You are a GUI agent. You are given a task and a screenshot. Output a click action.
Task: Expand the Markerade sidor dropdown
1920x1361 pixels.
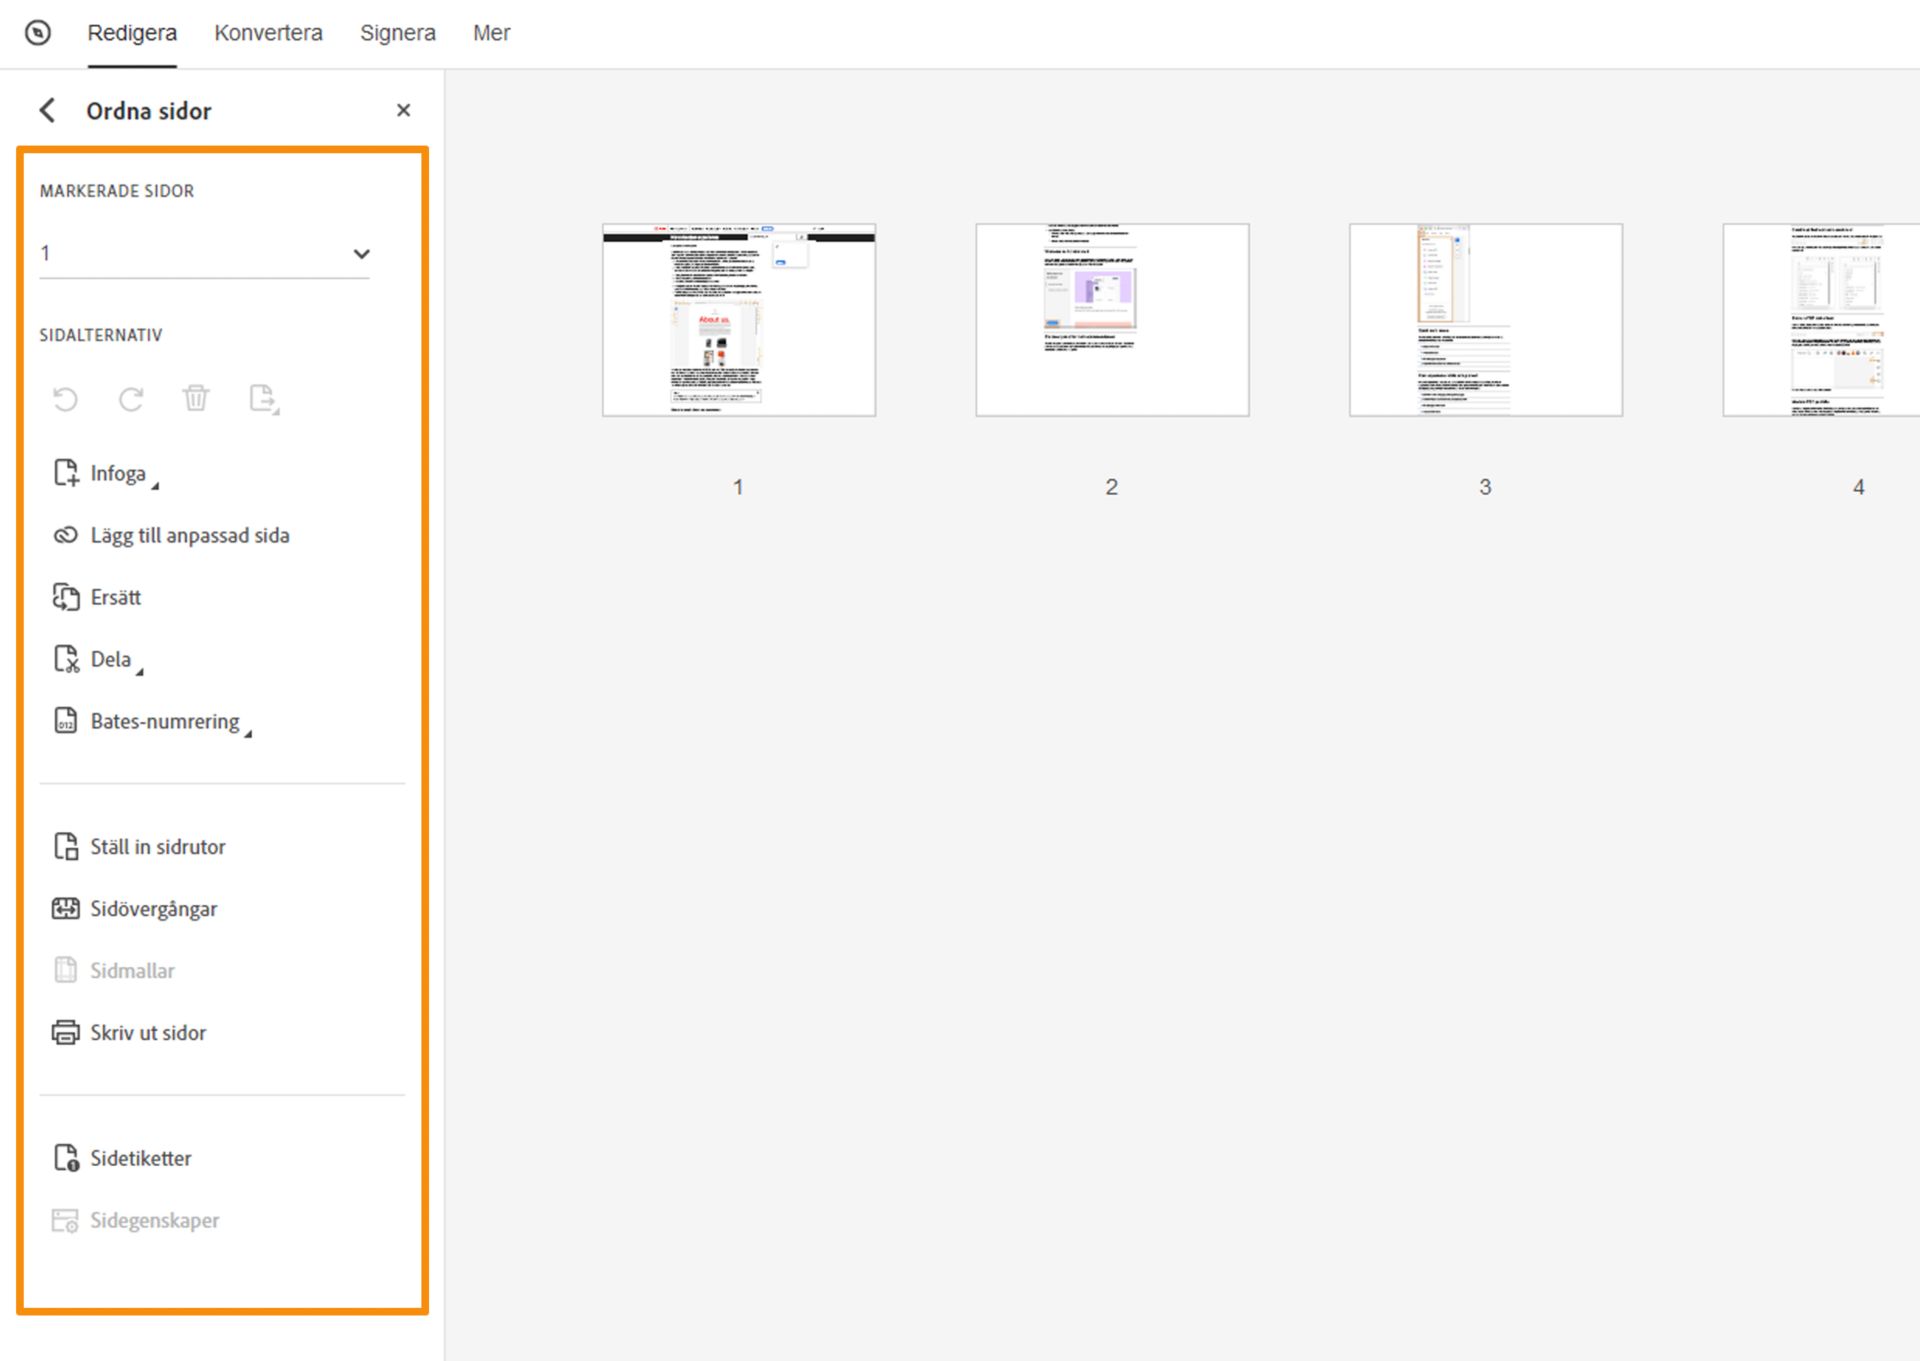361,254
